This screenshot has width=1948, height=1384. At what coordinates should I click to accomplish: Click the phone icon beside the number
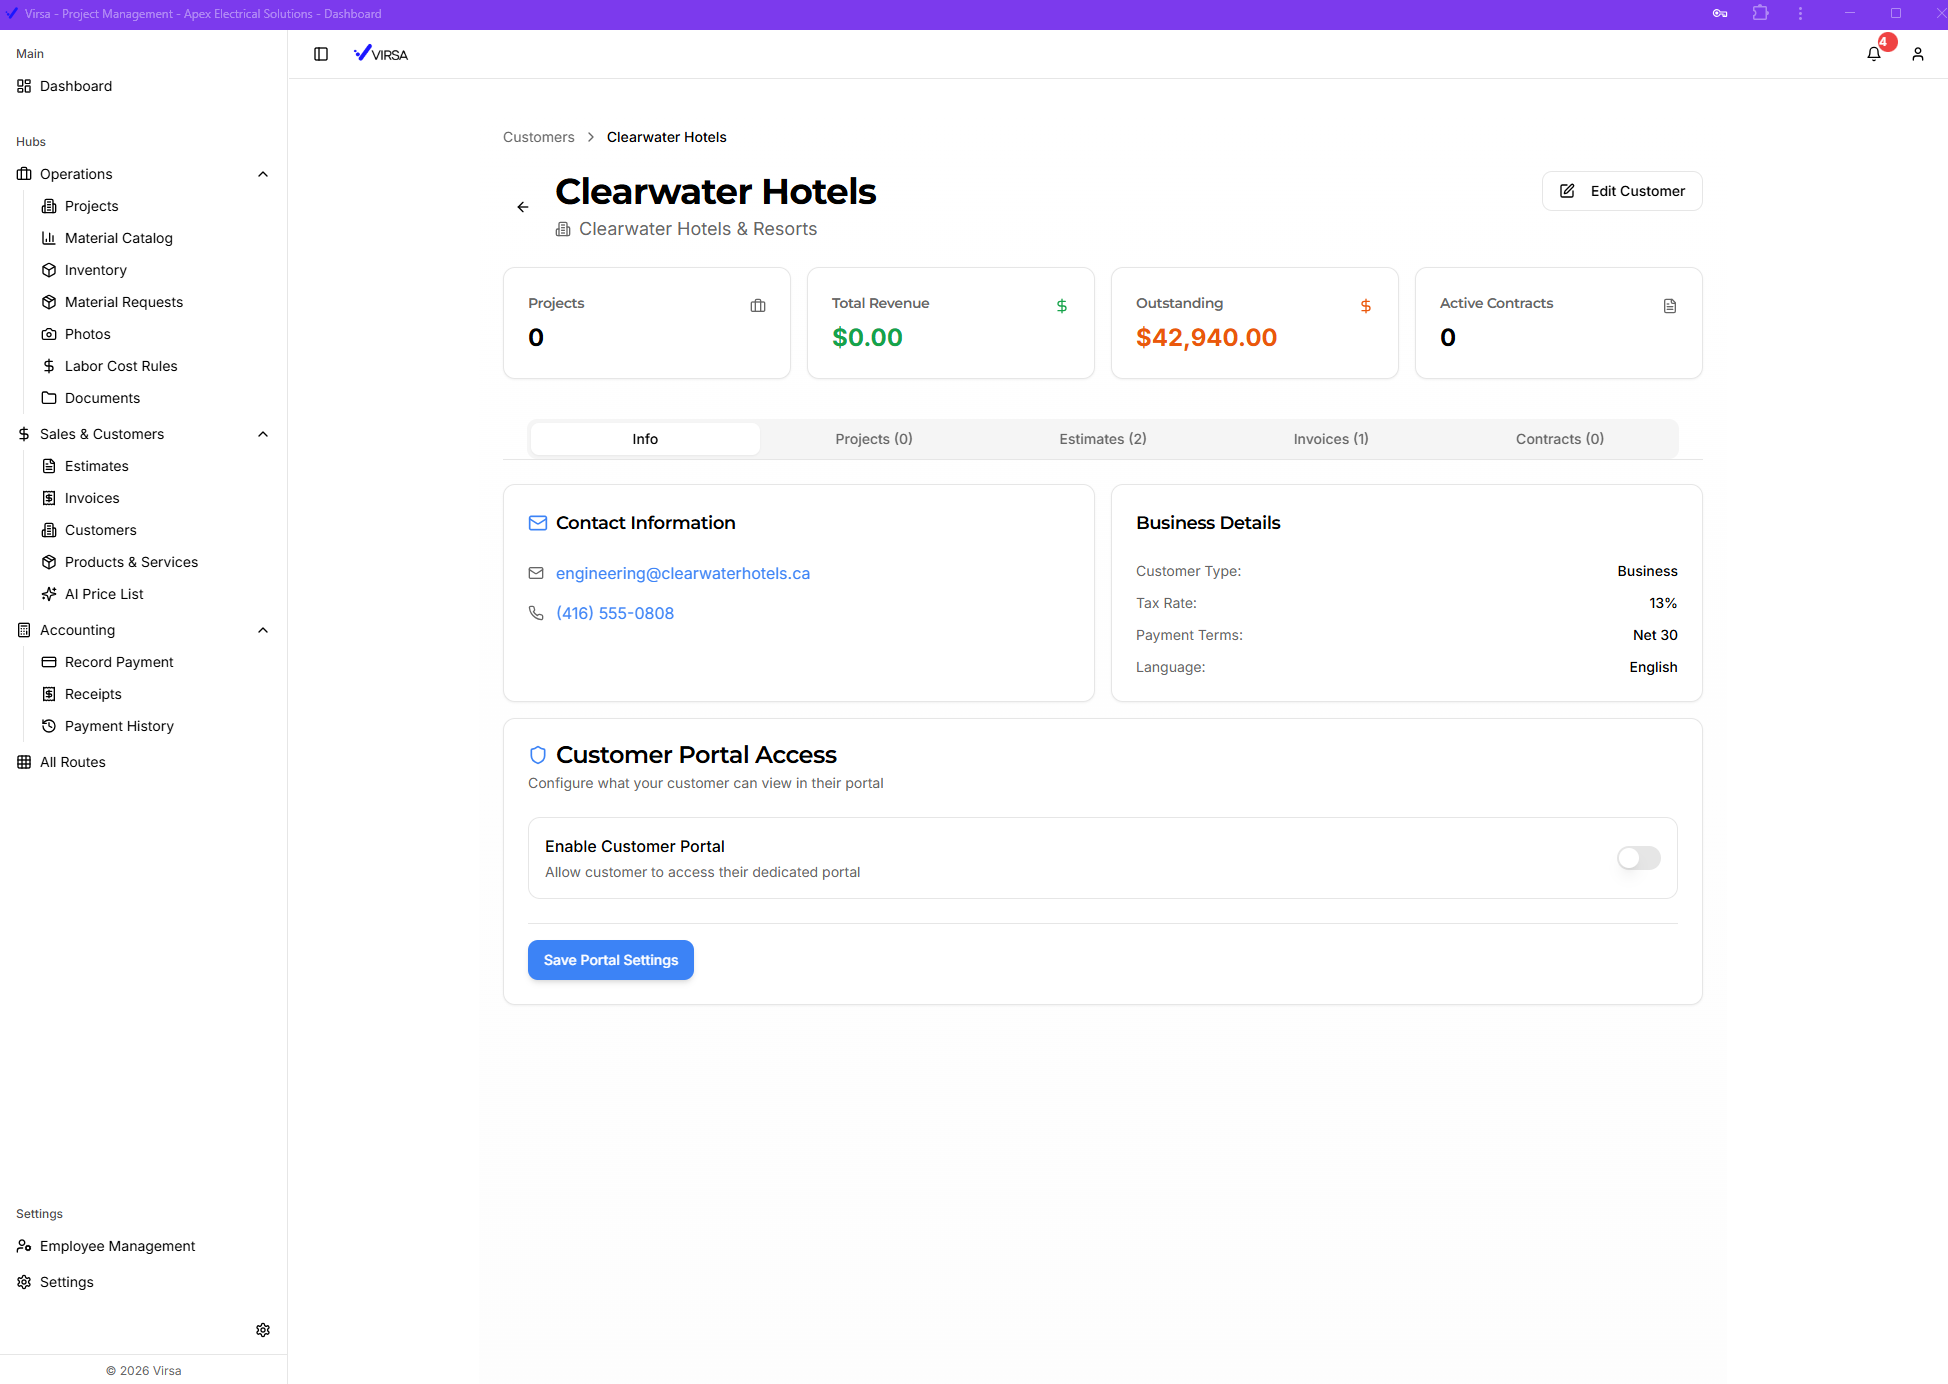coord(536,613)
